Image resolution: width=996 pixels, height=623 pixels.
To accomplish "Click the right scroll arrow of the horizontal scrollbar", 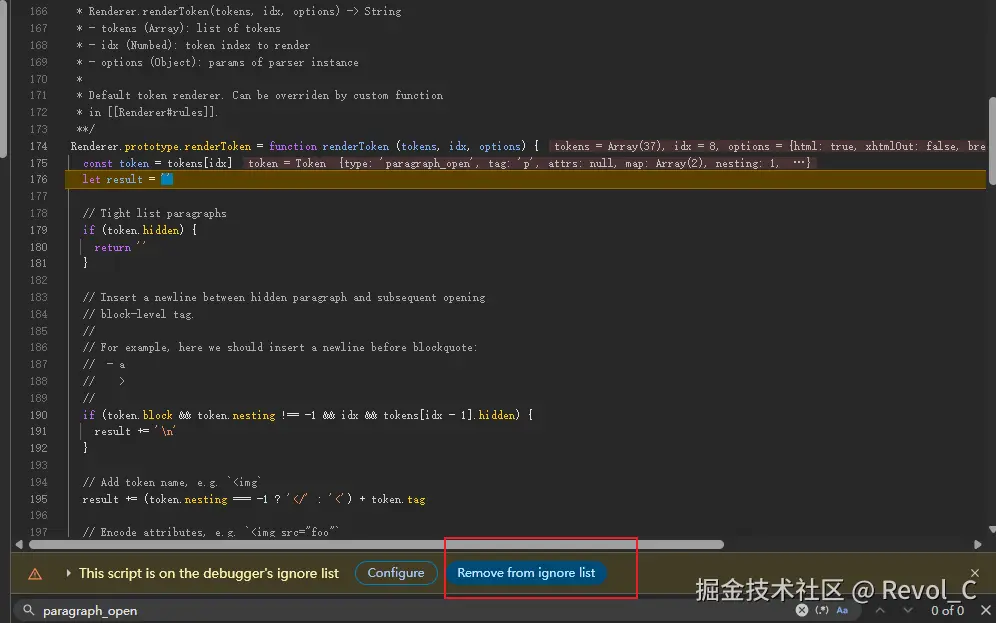I will coord(978,544).
